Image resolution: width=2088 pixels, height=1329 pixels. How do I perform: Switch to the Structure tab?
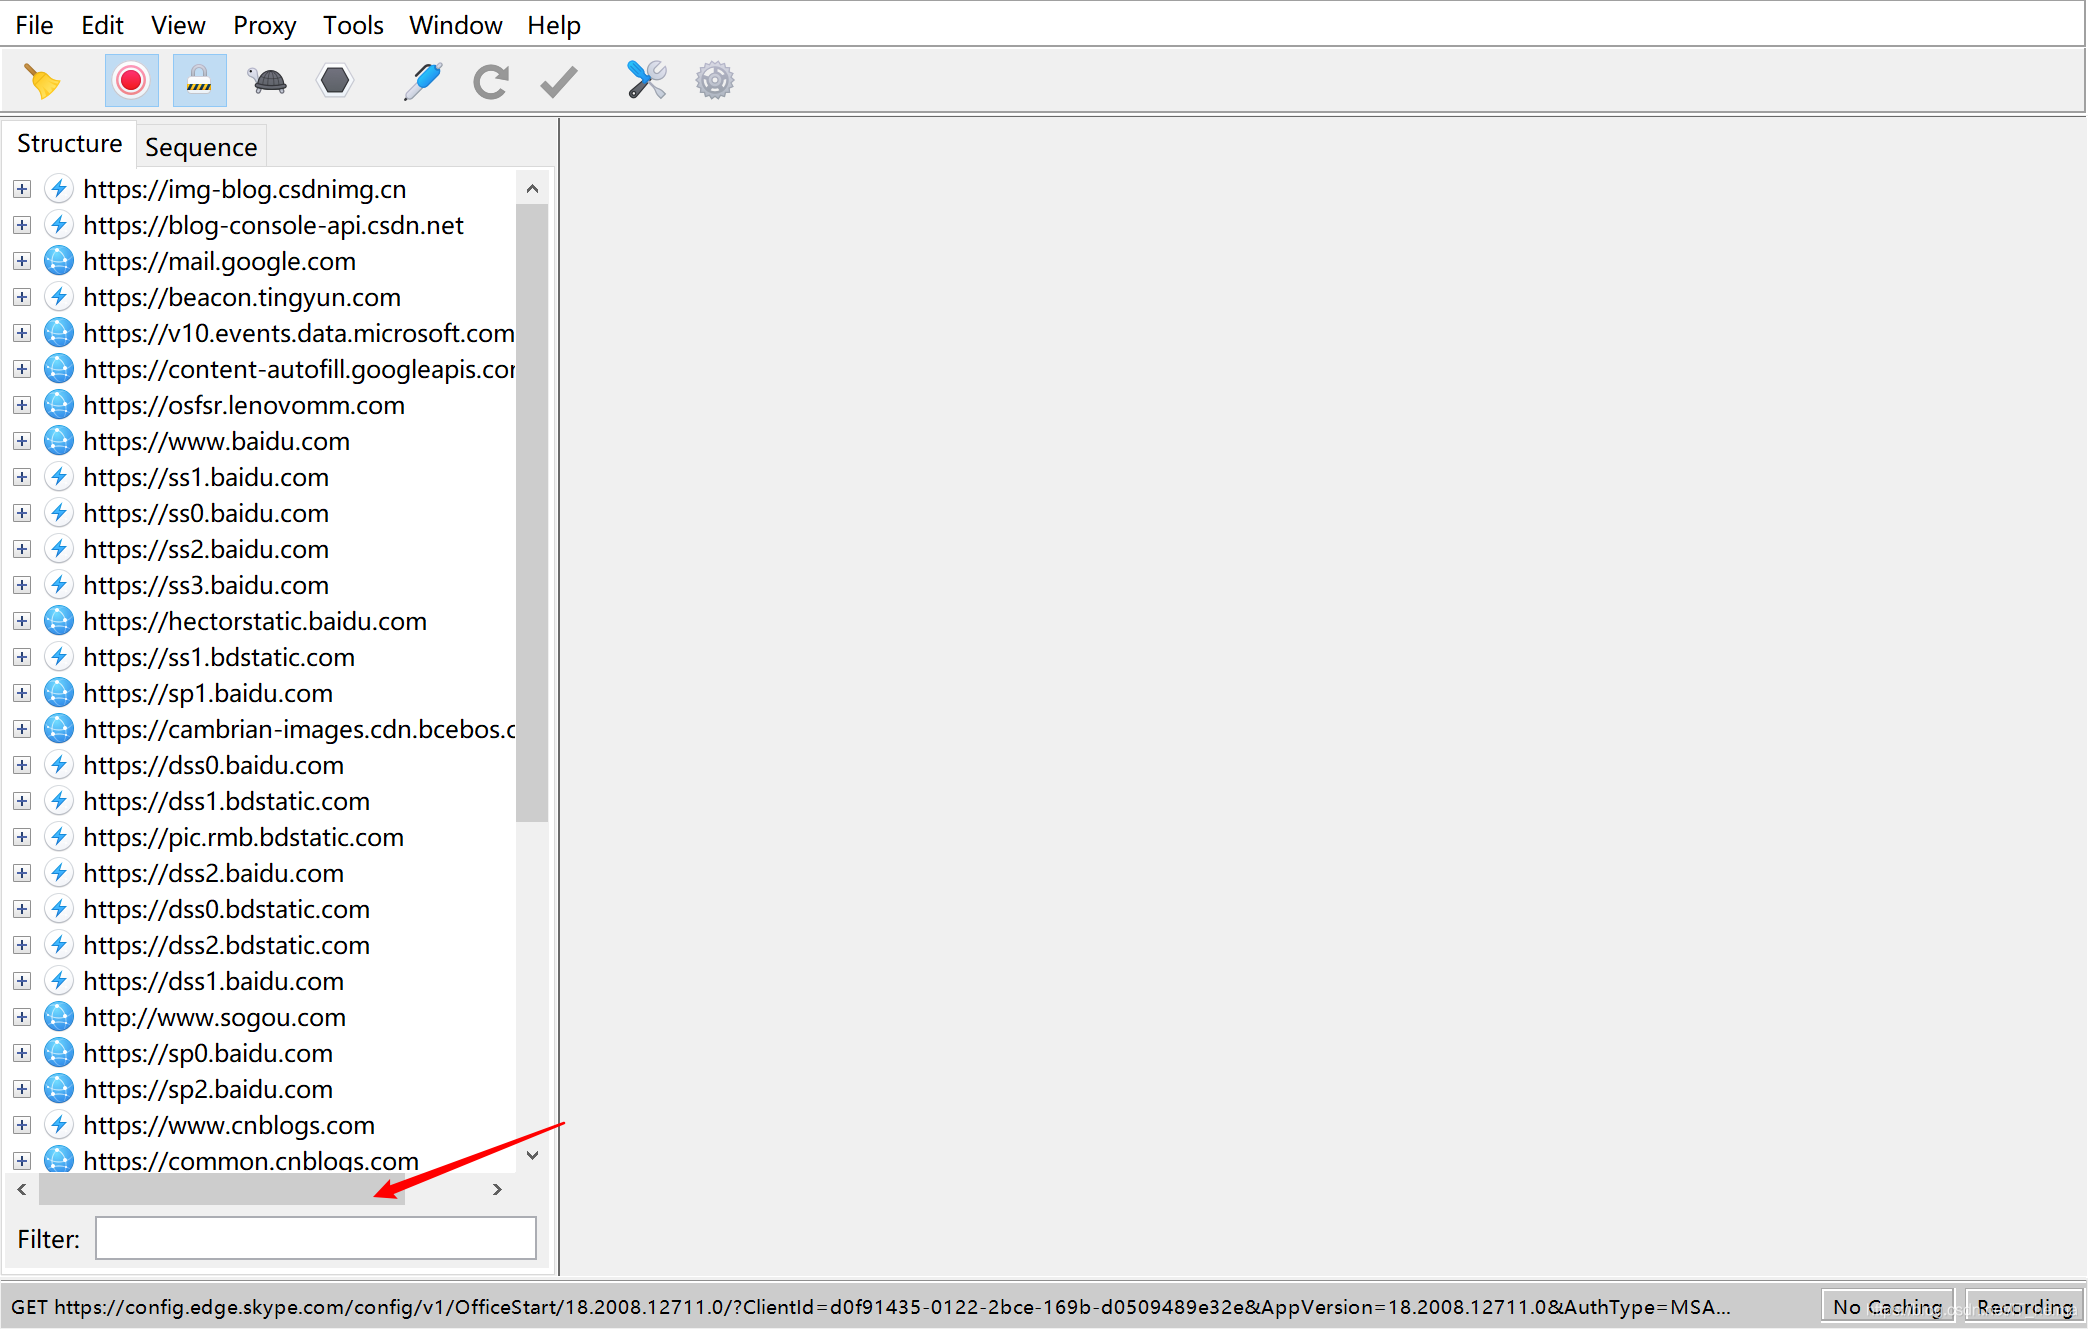(69, 144)
